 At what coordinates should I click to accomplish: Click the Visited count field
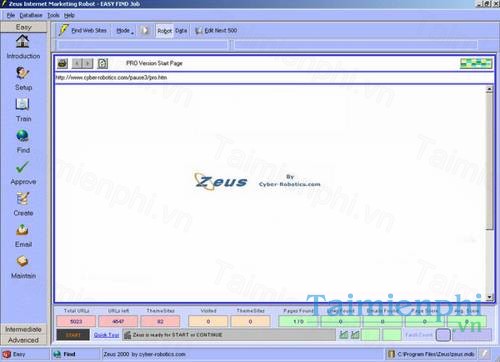[208, 322]
